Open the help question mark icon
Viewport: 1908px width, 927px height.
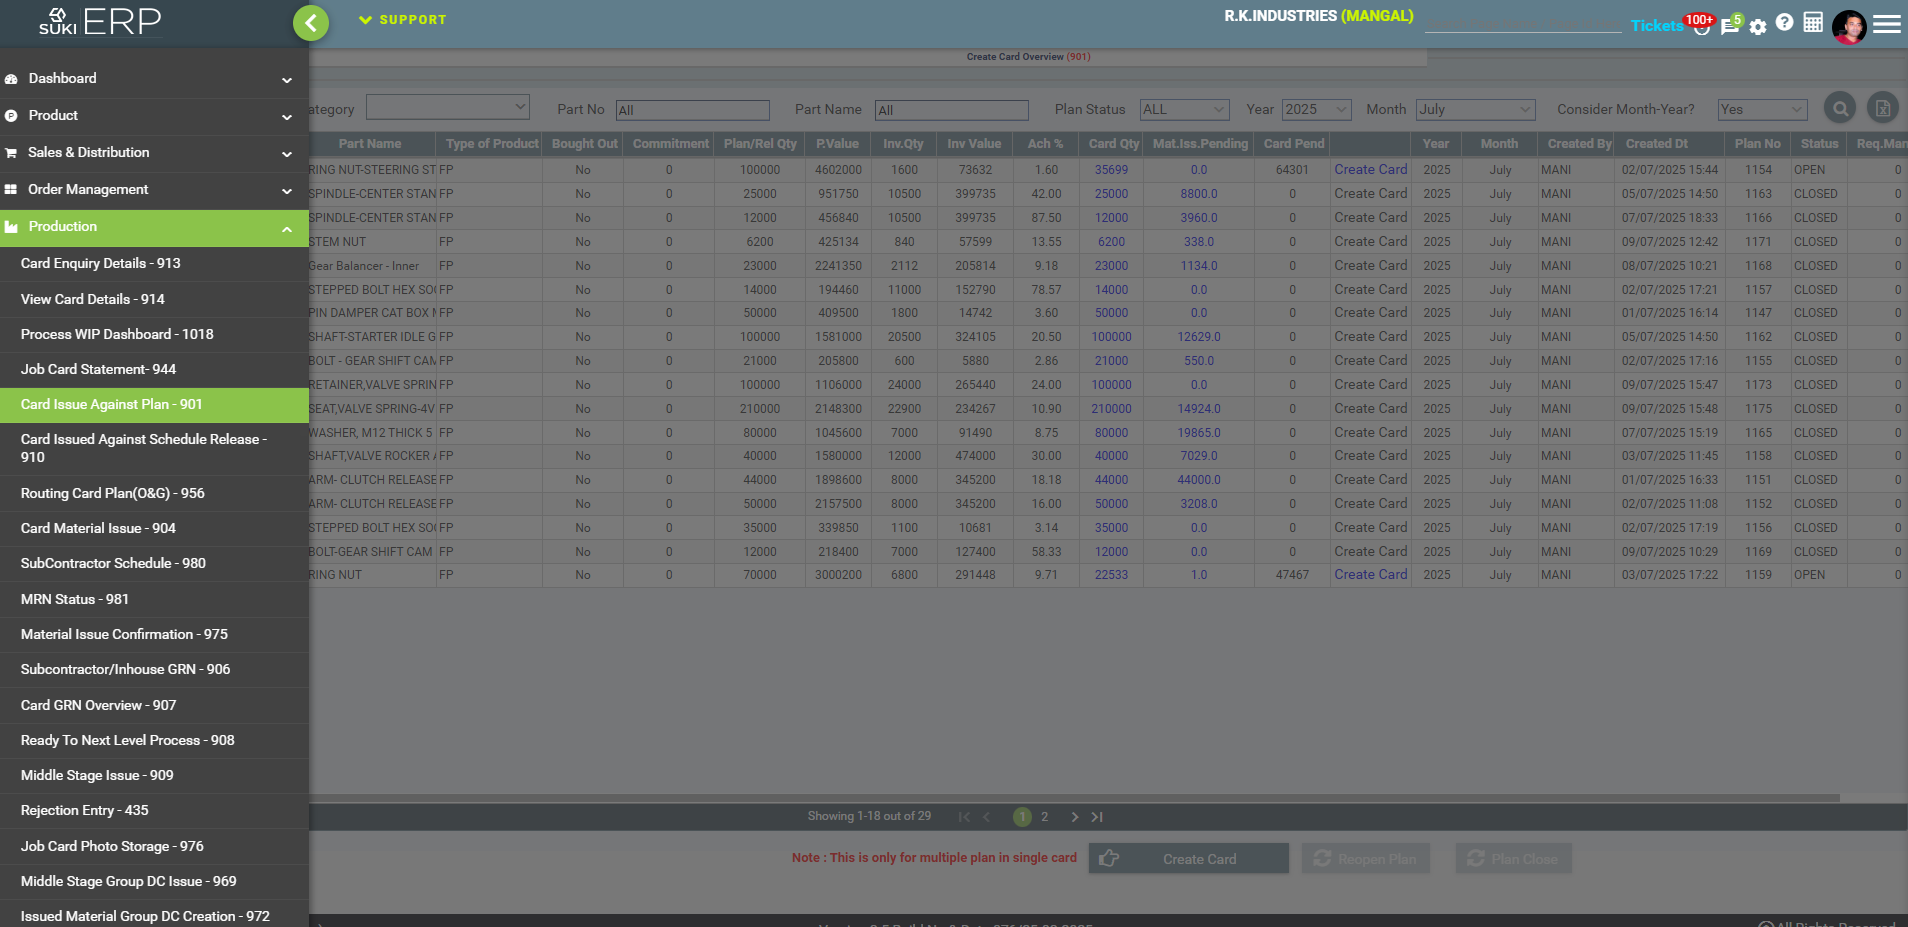coord(1785,23)
